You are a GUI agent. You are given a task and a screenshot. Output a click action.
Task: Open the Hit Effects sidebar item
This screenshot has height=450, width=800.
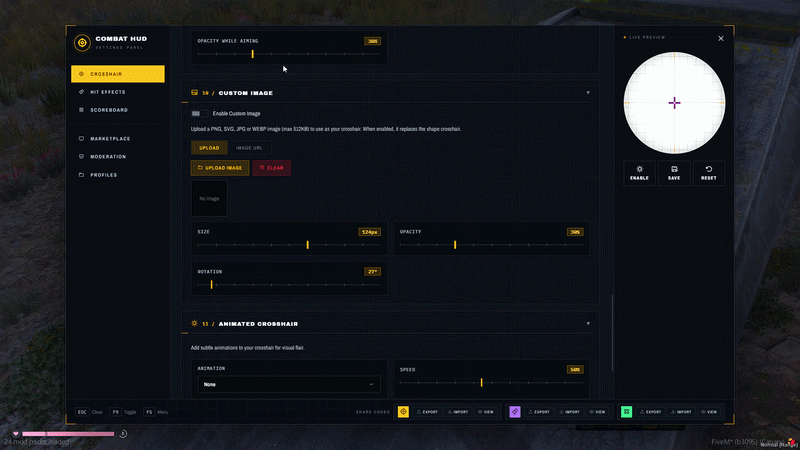point(118,92)
